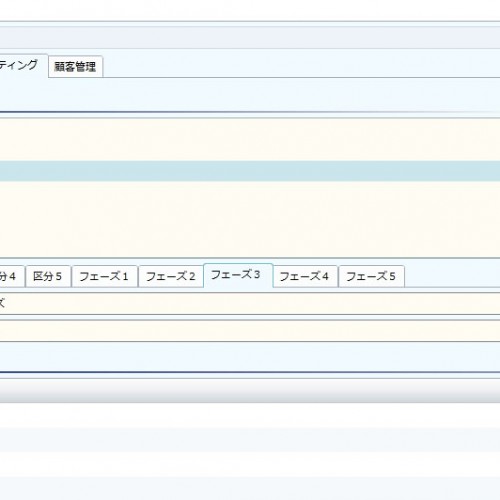Screen dimensions: 500x500
Task: Select the フェーズ1 tab
Action: click(x=104, y=276)
